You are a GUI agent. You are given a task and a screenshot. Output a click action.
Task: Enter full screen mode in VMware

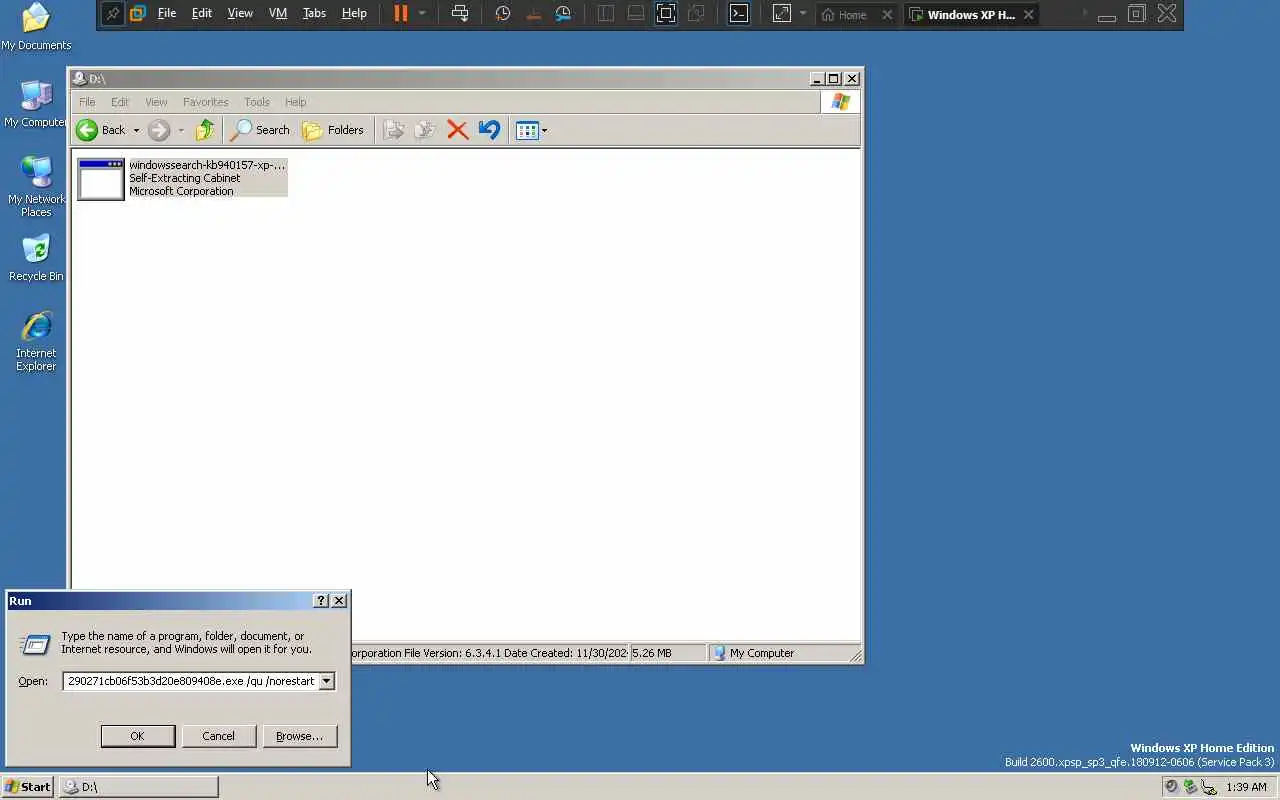[x=666, y=14]
